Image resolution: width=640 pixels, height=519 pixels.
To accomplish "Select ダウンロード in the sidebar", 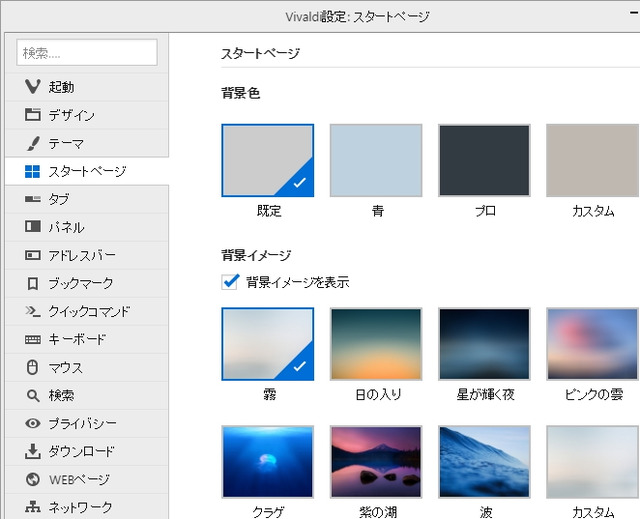I will tap(87, 452).
